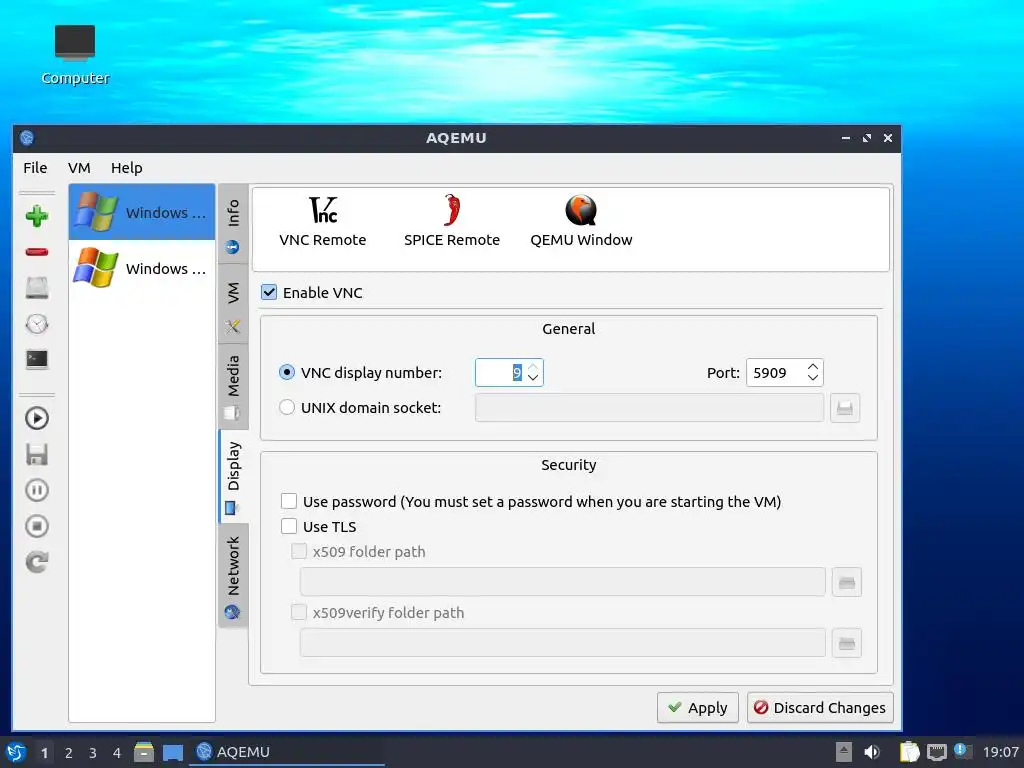Open update notification tray icon
The height and width of the screenshot is (768, 1024).
[x=963, y=750]
